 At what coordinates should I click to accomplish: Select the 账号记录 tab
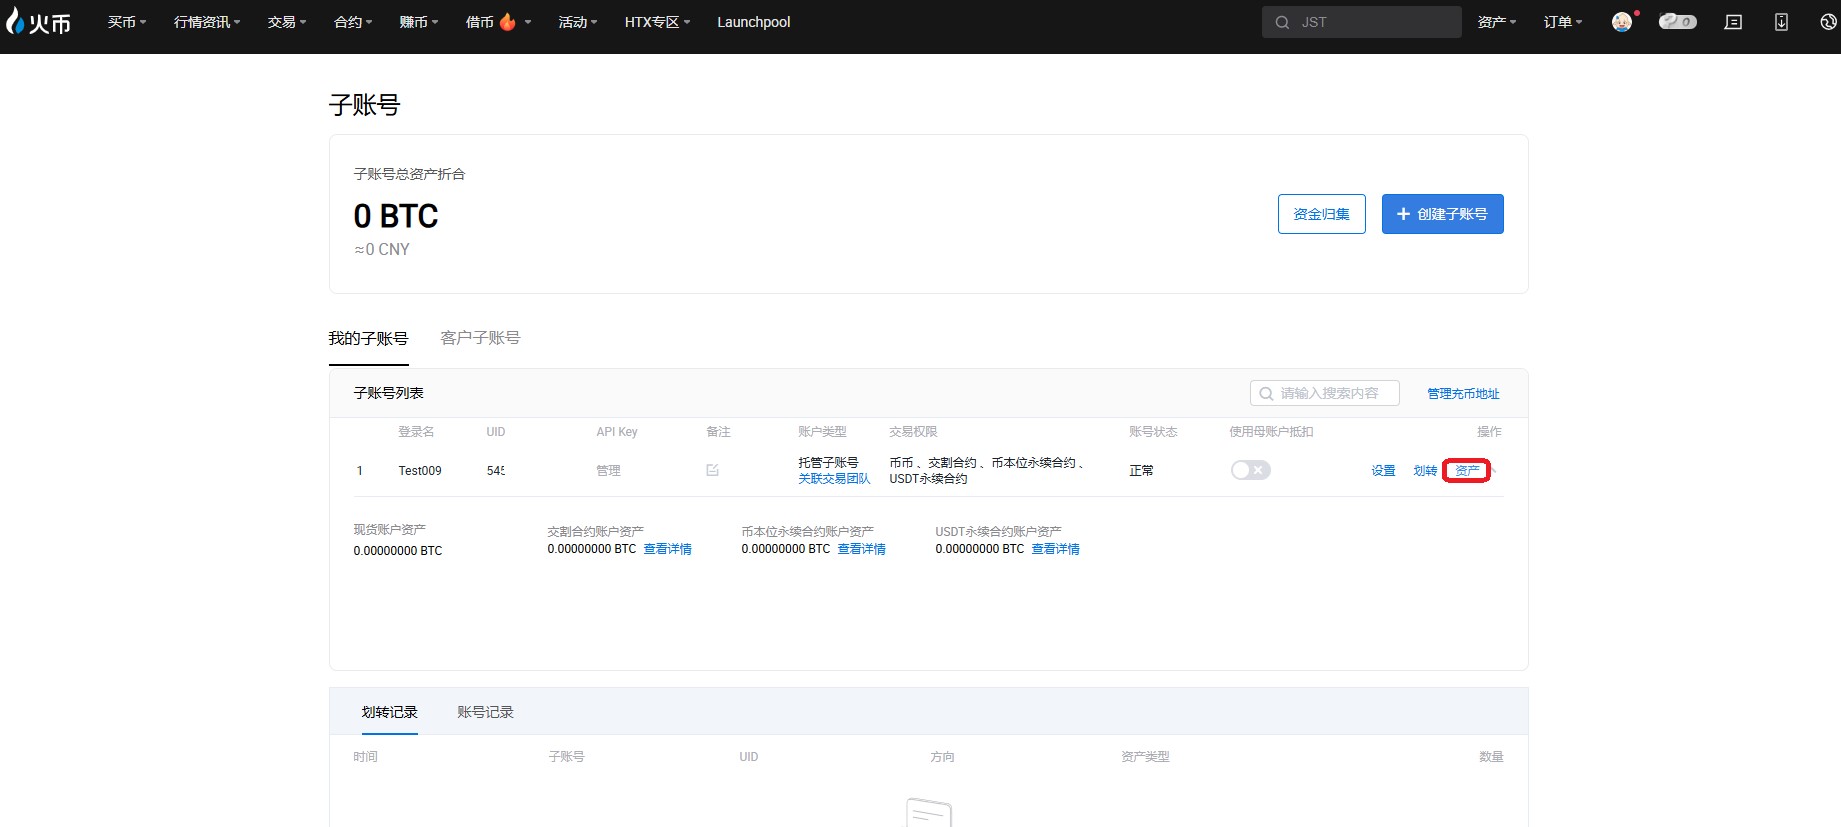(x=485, y=712)
